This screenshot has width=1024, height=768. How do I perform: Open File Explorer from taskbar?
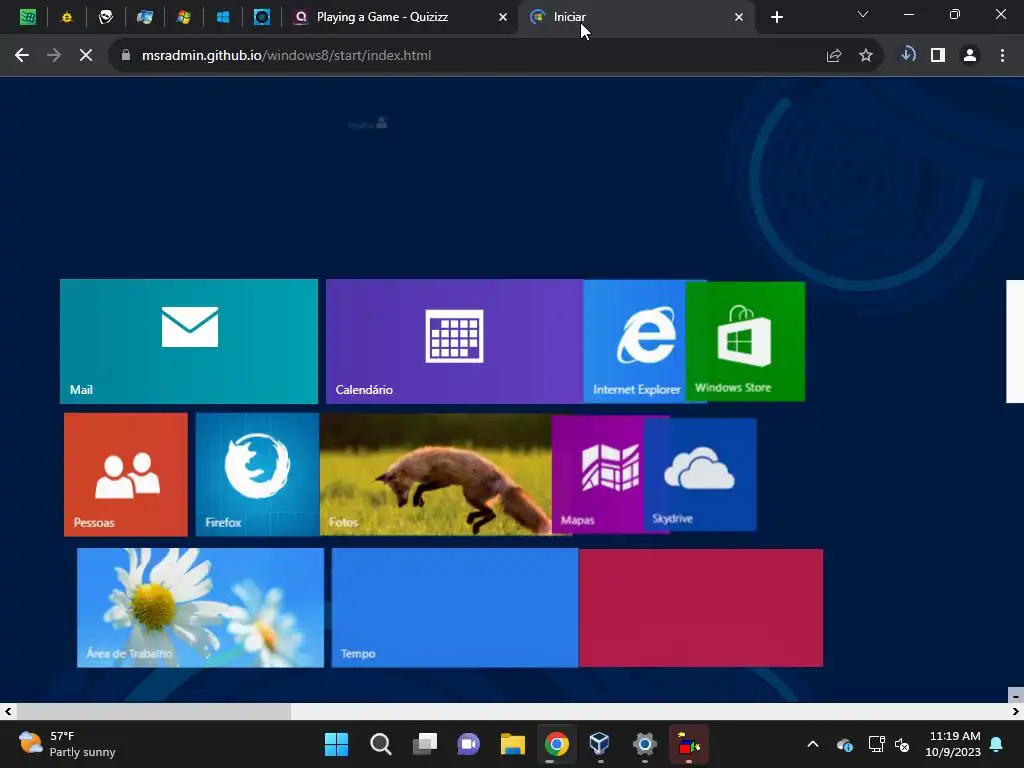pyautogui.click(x=513, y=744)
